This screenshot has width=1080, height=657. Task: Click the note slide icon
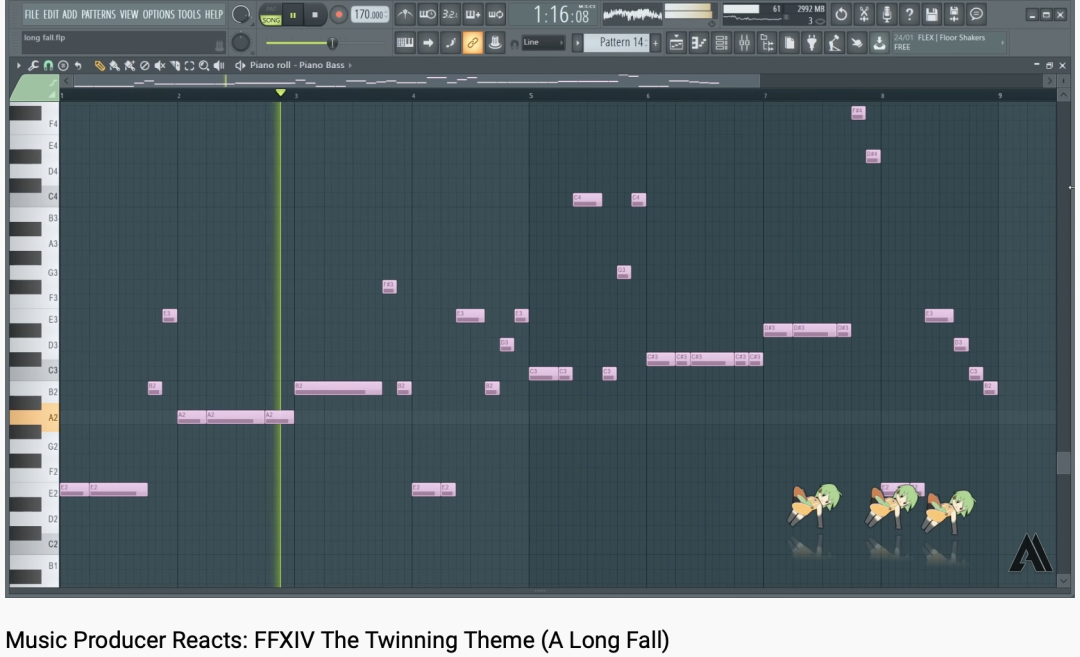click(450, 43)
